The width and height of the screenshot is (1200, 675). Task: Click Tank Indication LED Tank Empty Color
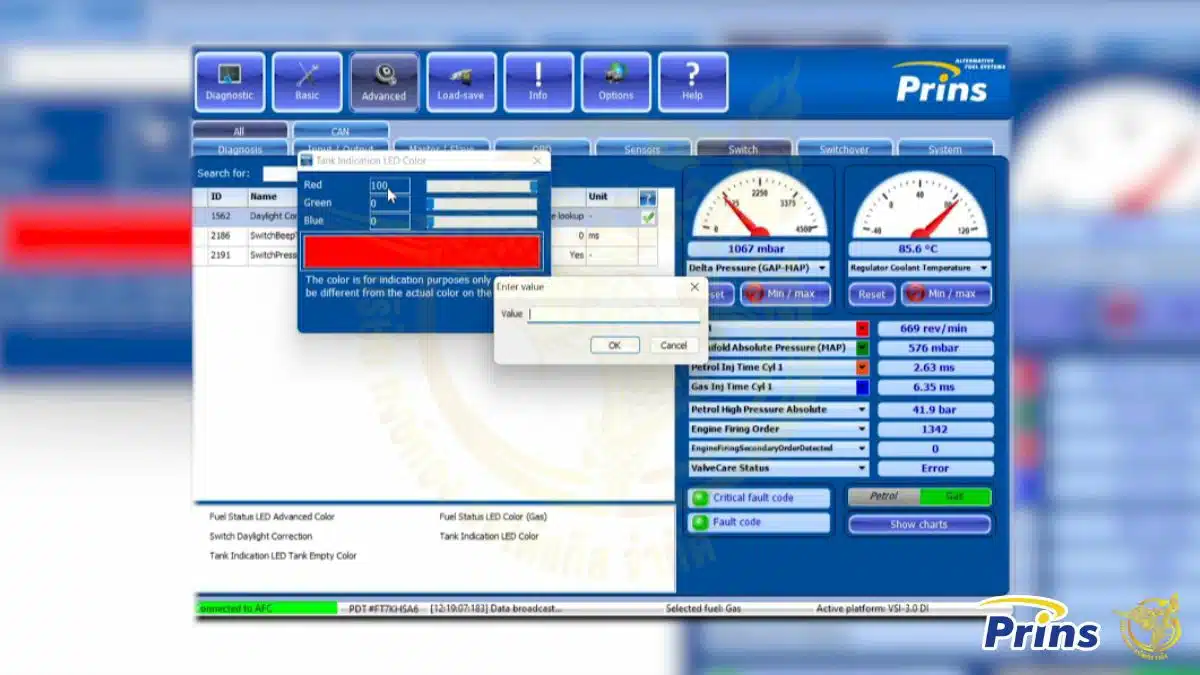pyautogui.click(x=283, y=556)
